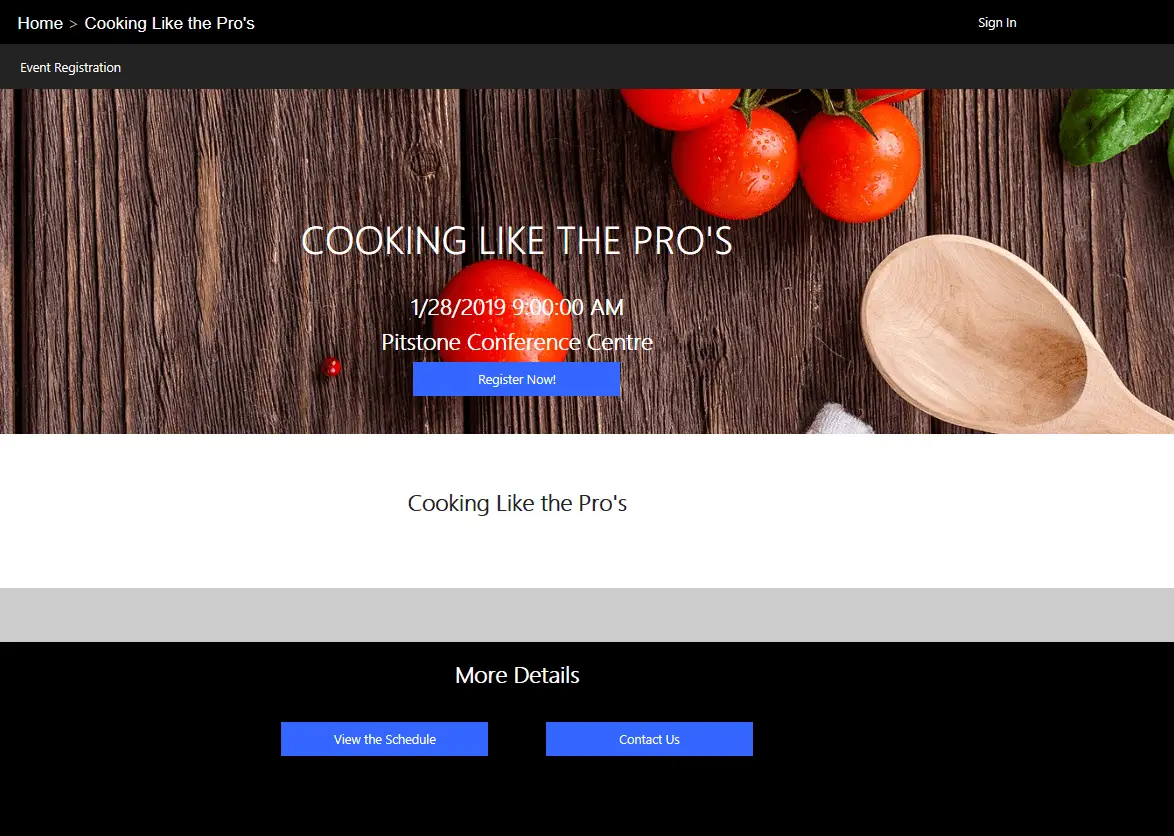1174x836 pixels.
Task: Click the breadcrumb separator arrow after Home
Action: click(x=73, y=24)
